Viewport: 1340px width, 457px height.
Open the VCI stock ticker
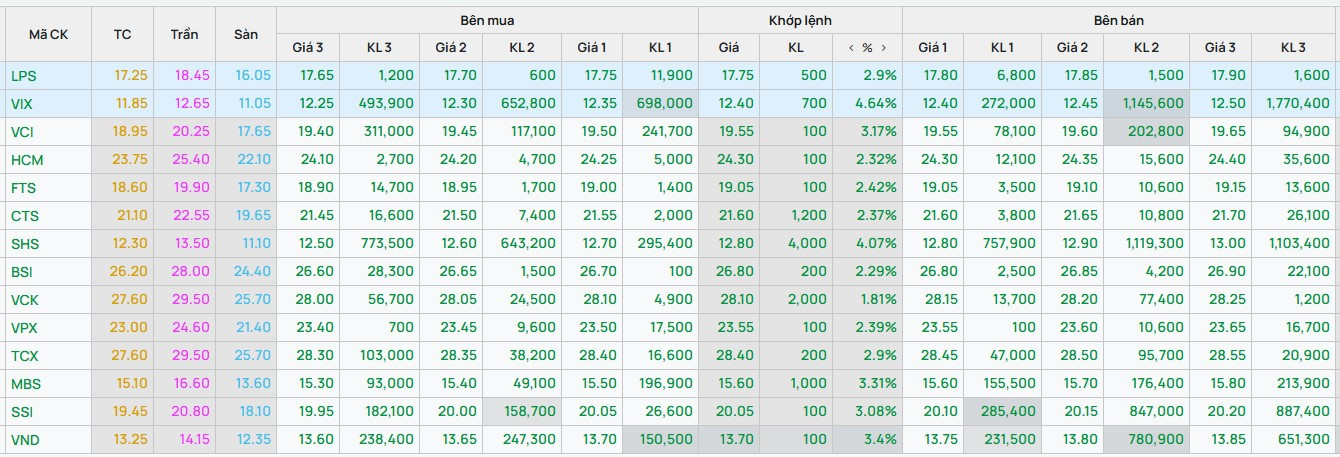(22, 131)
